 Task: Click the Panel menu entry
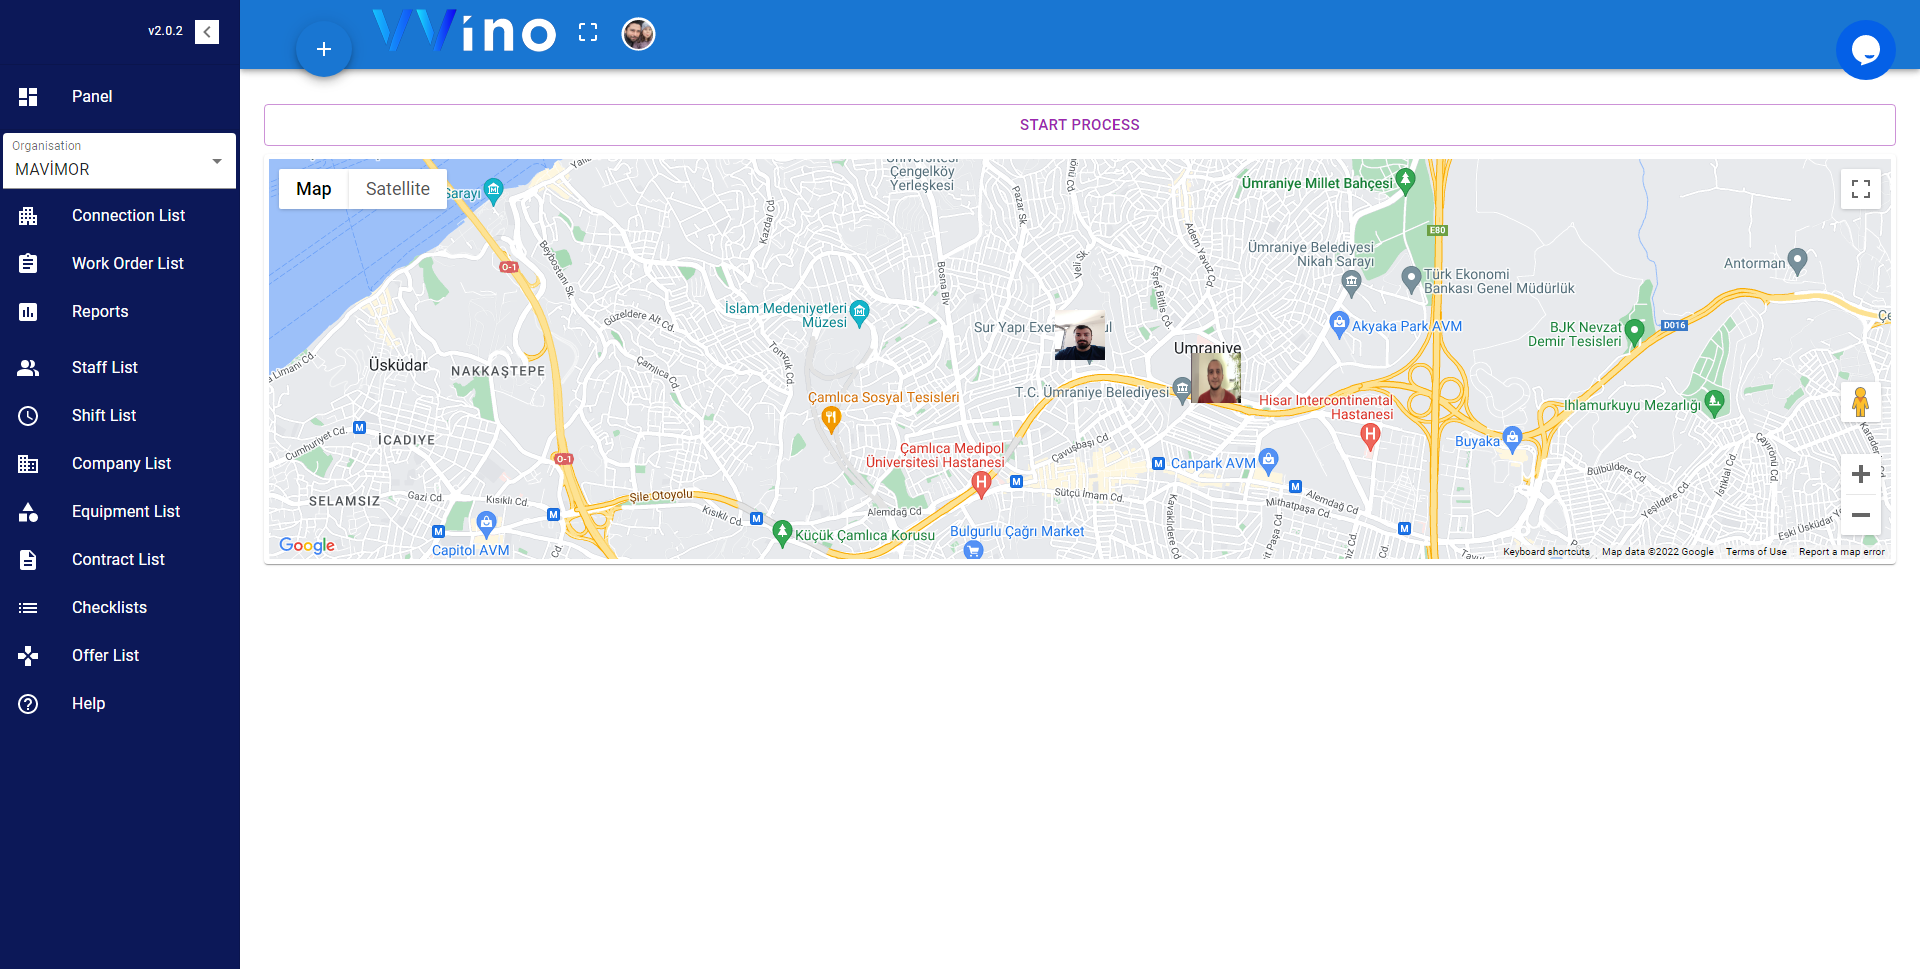92,96
